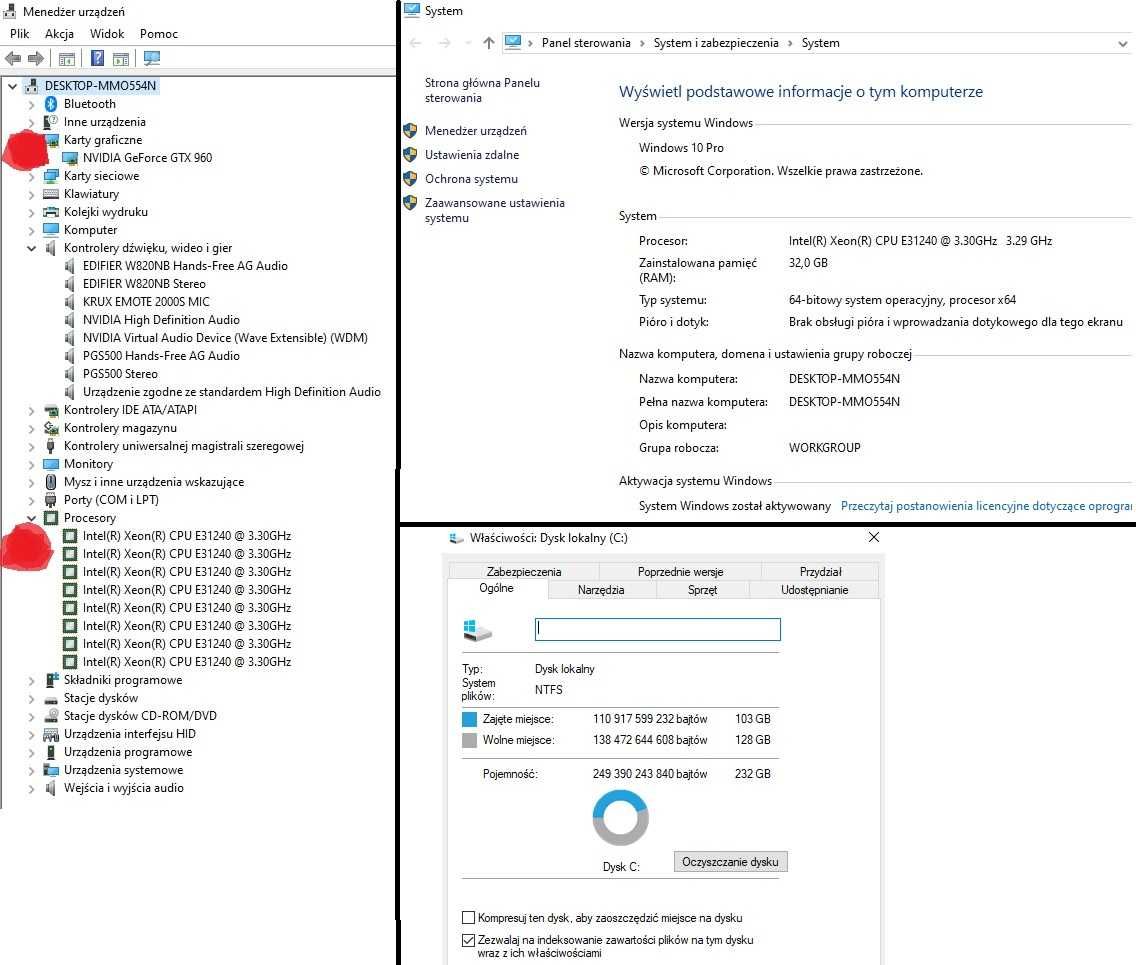
Task: Click the blue Zajęte miejsce color square
Action: 469,719
